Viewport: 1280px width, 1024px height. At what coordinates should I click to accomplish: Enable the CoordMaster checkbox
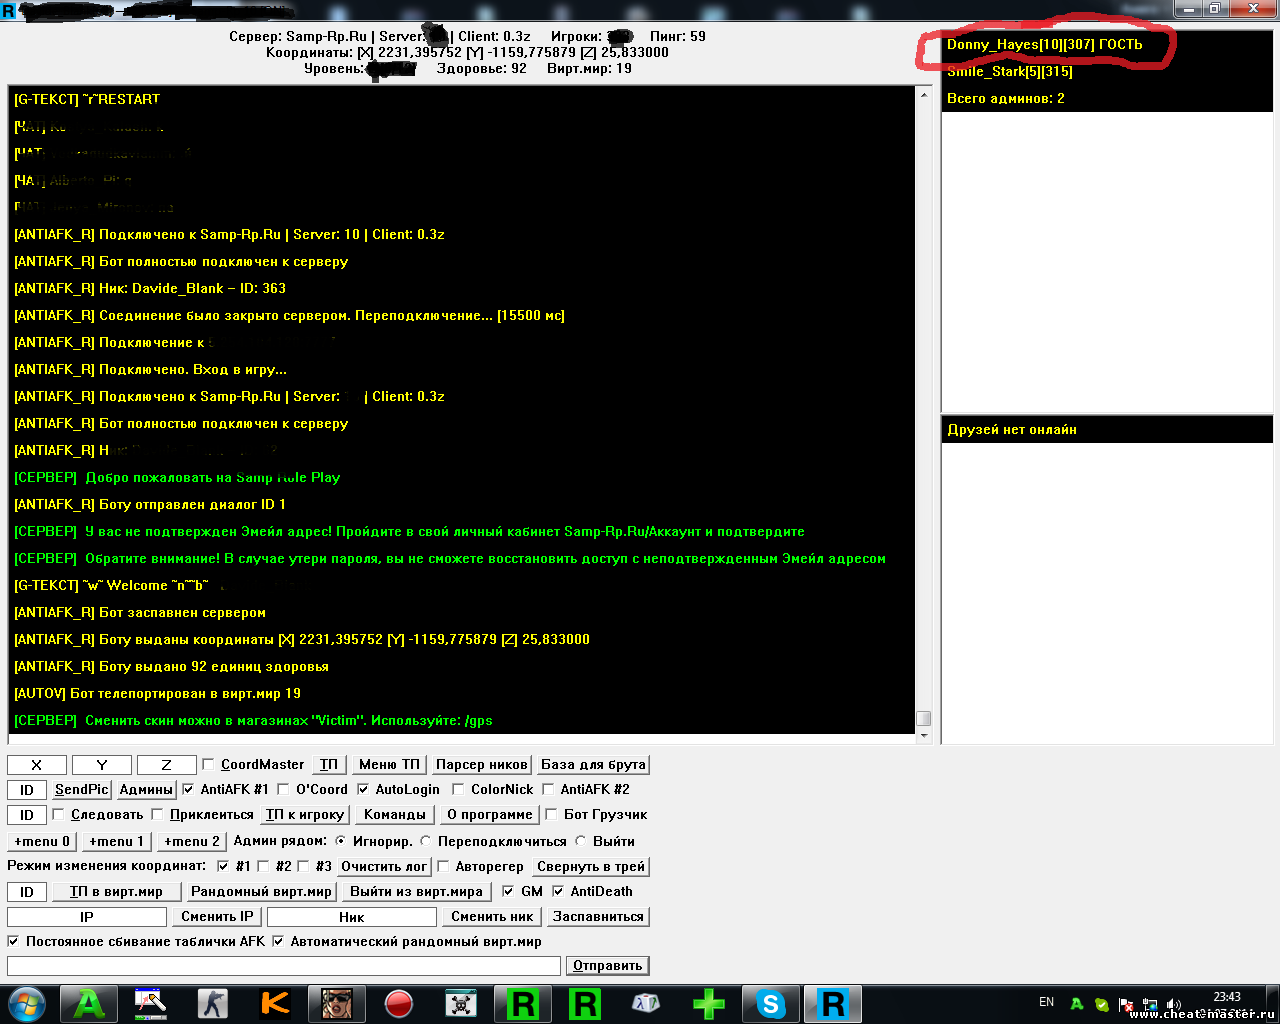click(x=209, y=764)
